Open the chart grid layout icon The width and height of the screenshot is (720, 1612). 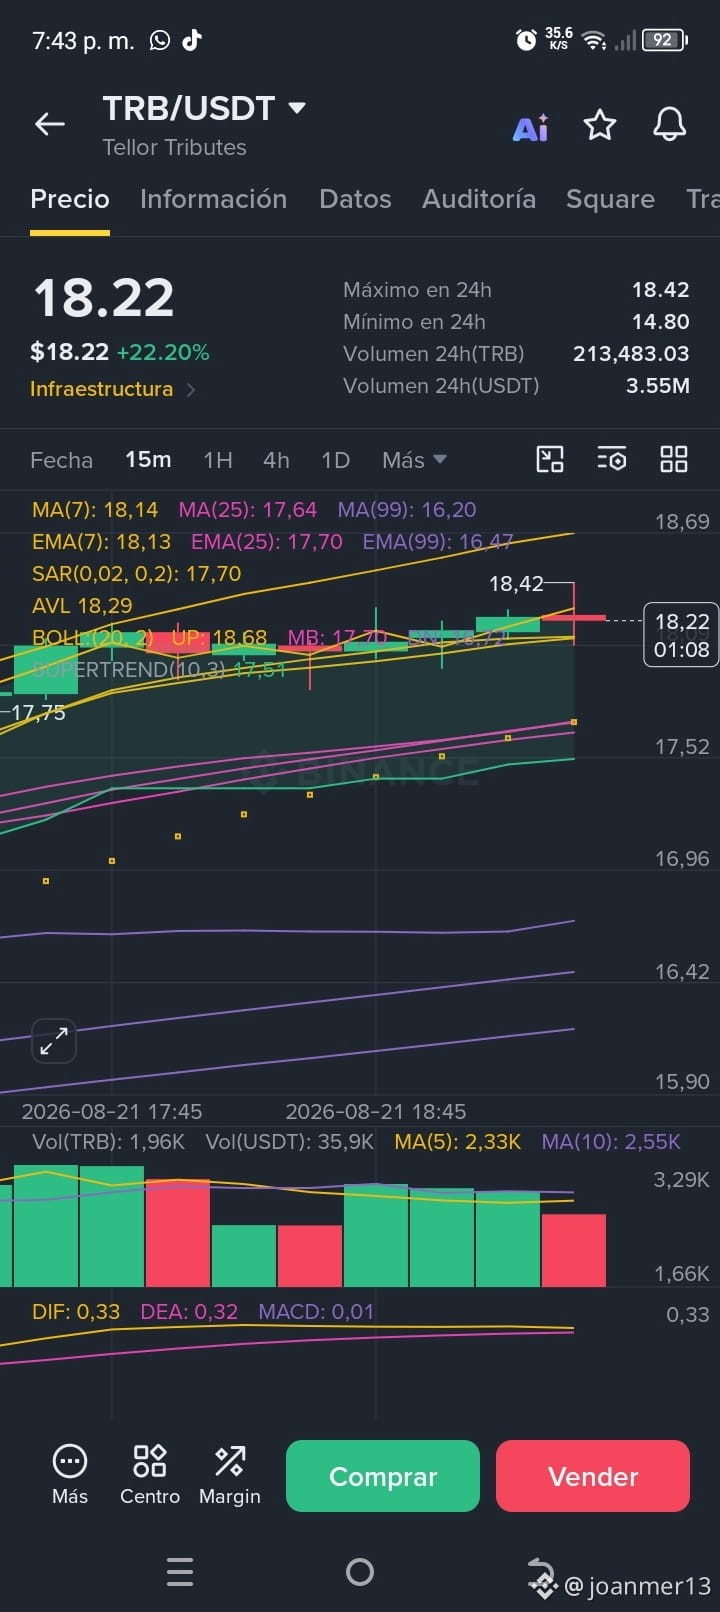point(674,459)
